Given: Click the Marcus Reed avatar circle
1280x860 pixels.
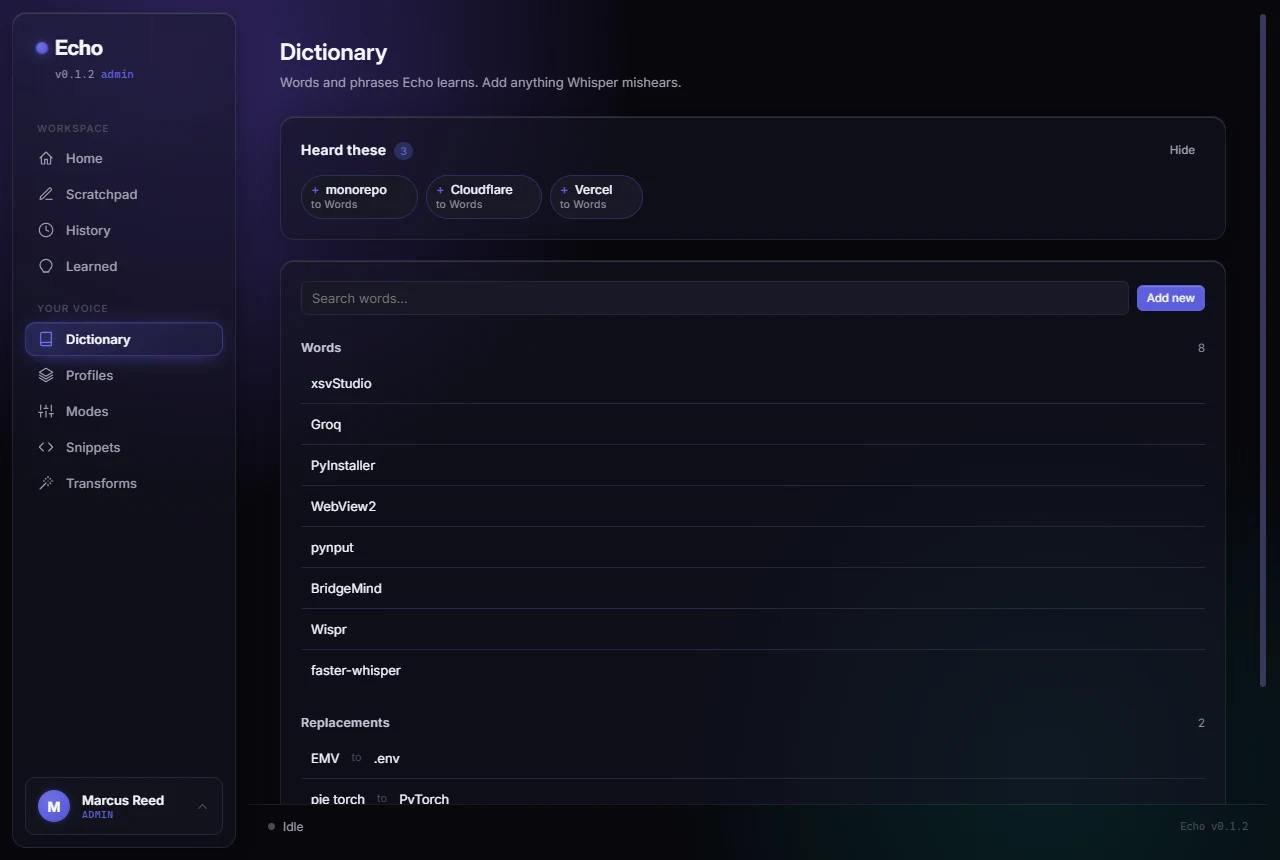Looking at the screenshot, I should pos(54,806).
